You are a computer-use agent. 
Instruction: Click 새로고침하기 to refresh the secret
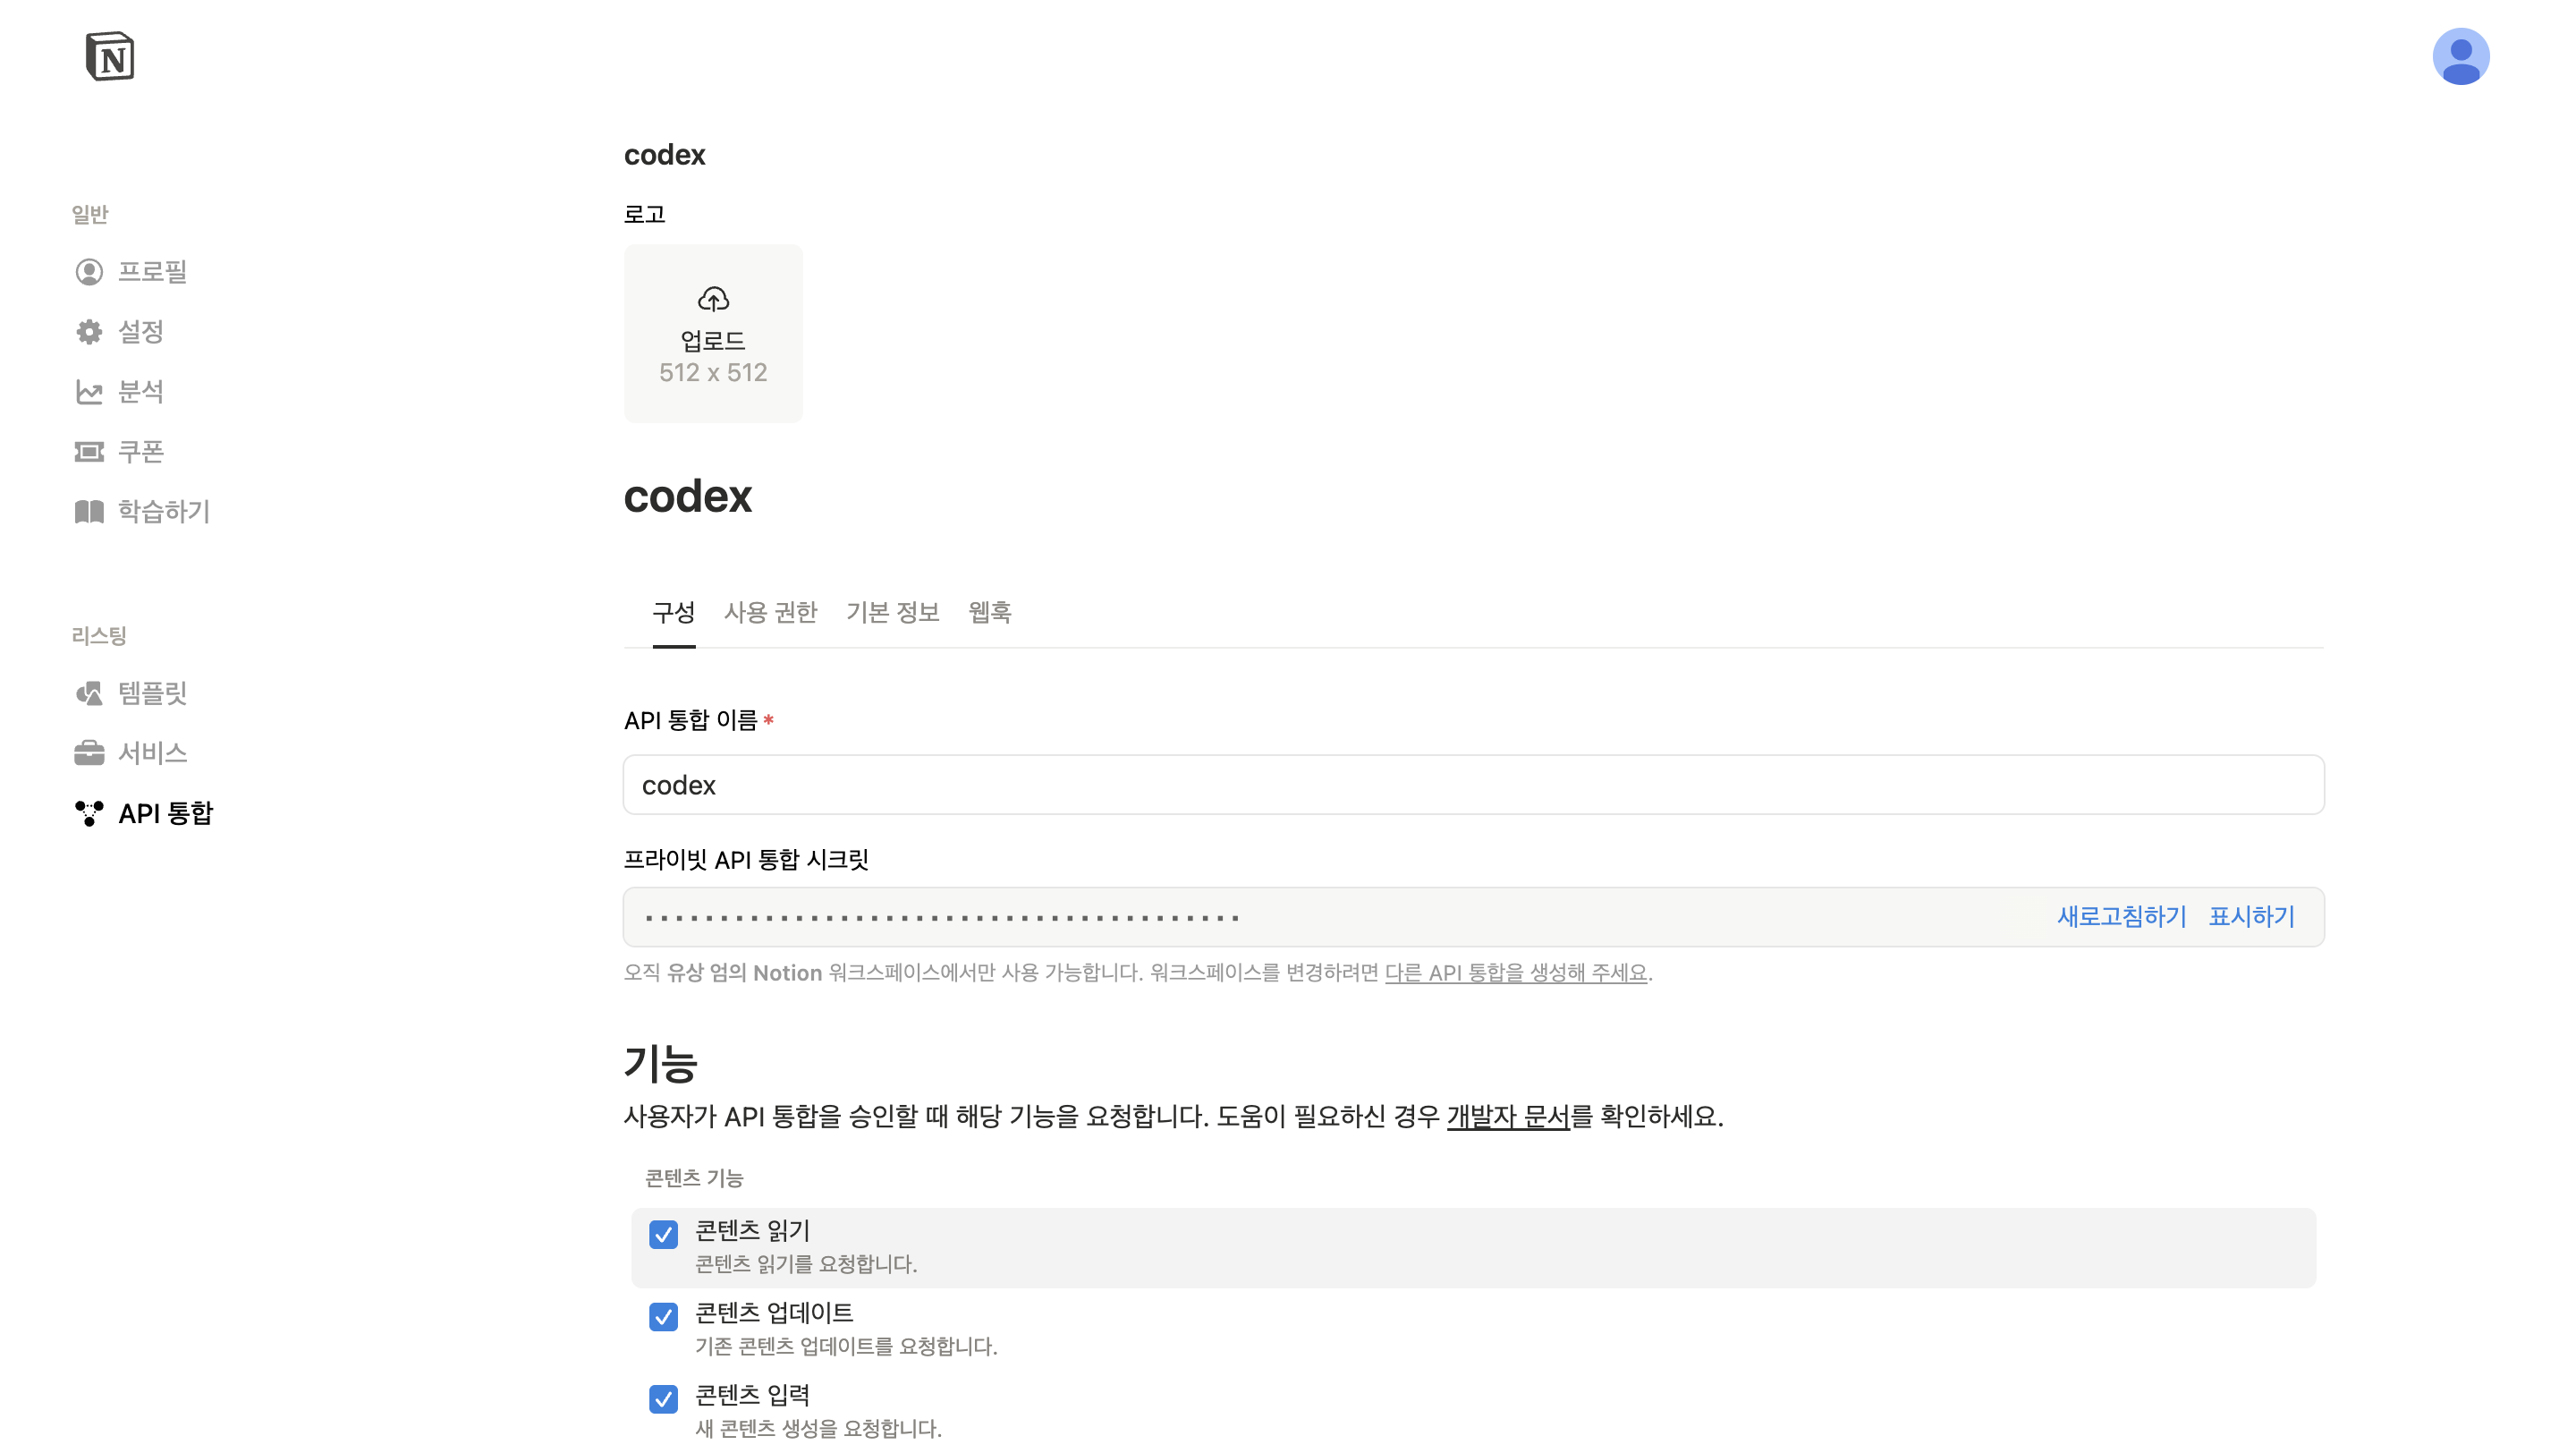(2121, 916)
